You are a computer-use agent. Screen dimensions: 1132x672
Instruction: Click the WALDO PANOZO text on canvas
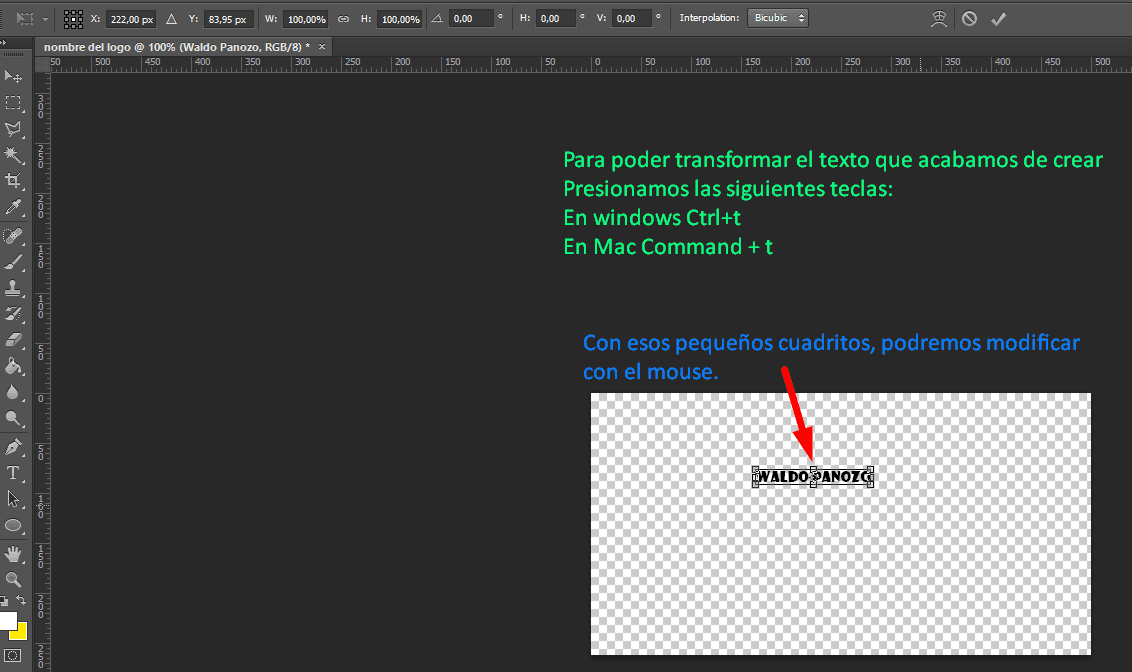point(813,476)
